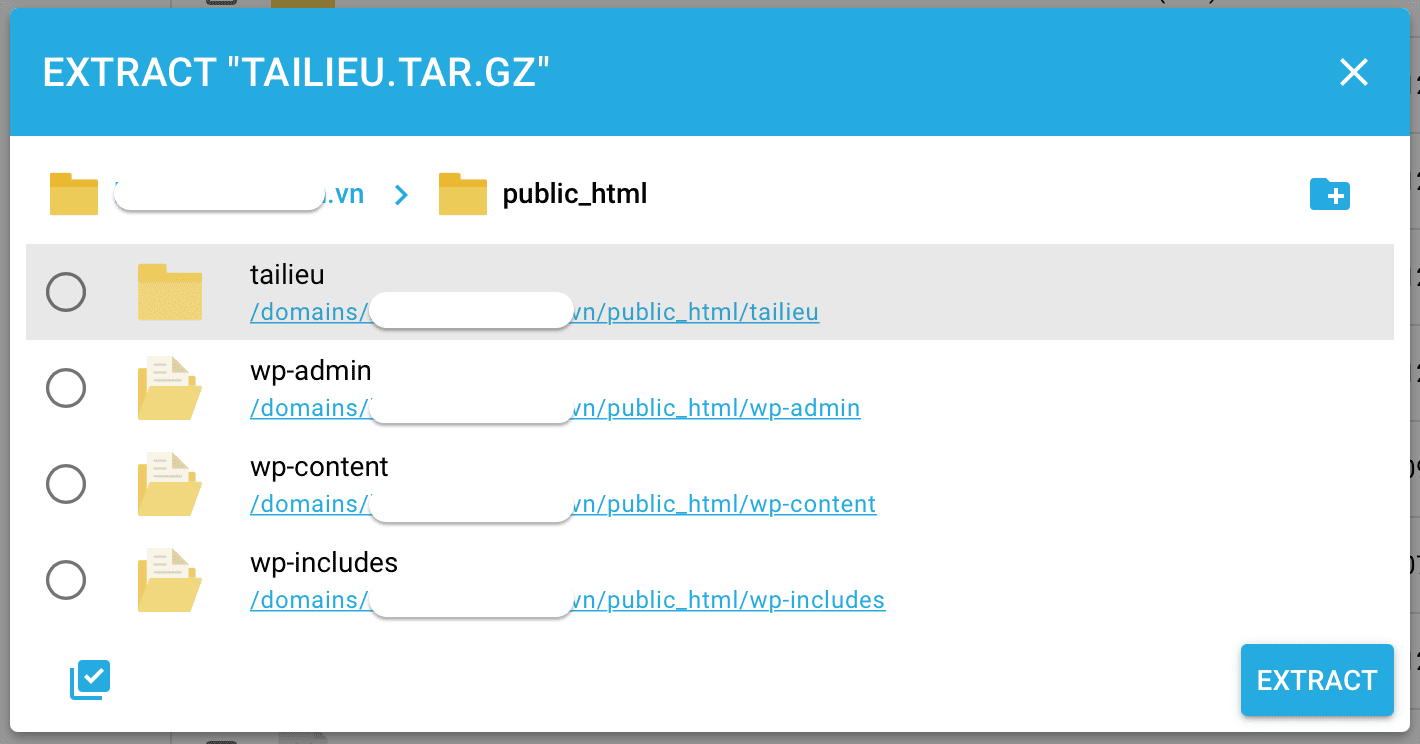Click the select-all checkmark icon
The height and width of the screenshot is (744, 1420).
coord(90,680)
